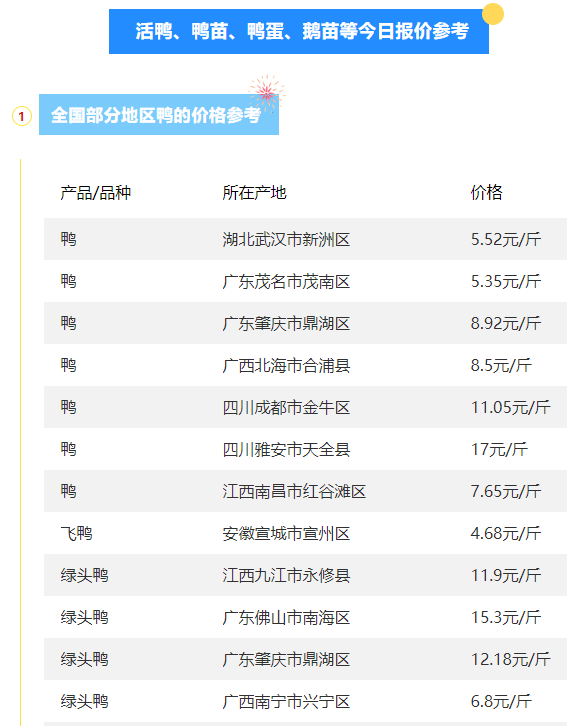
Task: Click the blue title banner about duck prices
Action: [299, 31]
